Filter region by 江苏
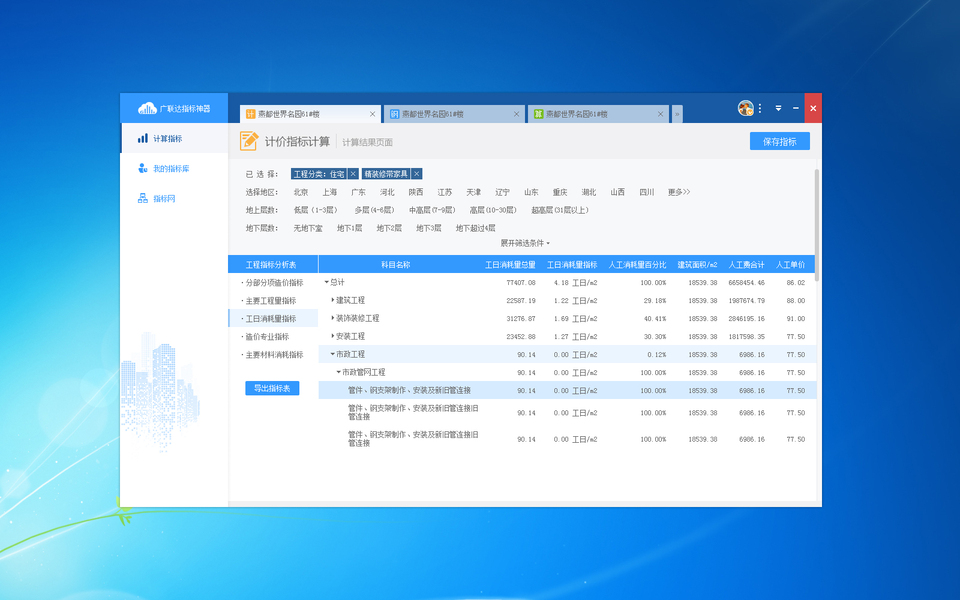Image resolution: width=960 pixels, height=600 pixels. (x=444, y=192)
